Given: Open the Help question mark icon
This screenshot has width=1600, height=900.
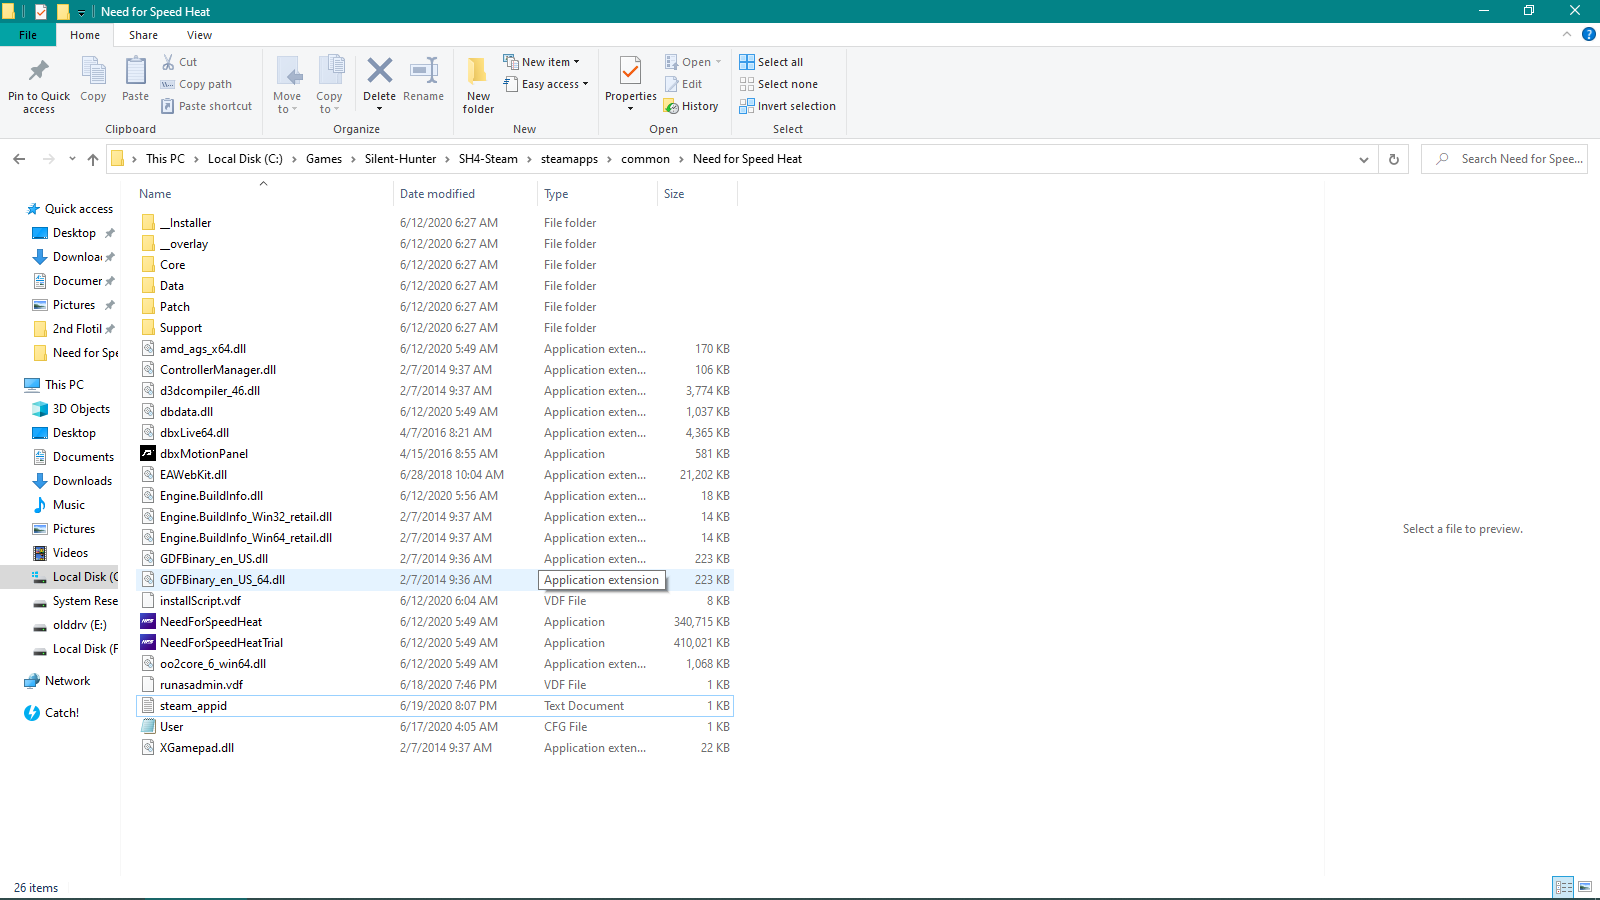Looking at the screenshot, I should [1588, 35].
